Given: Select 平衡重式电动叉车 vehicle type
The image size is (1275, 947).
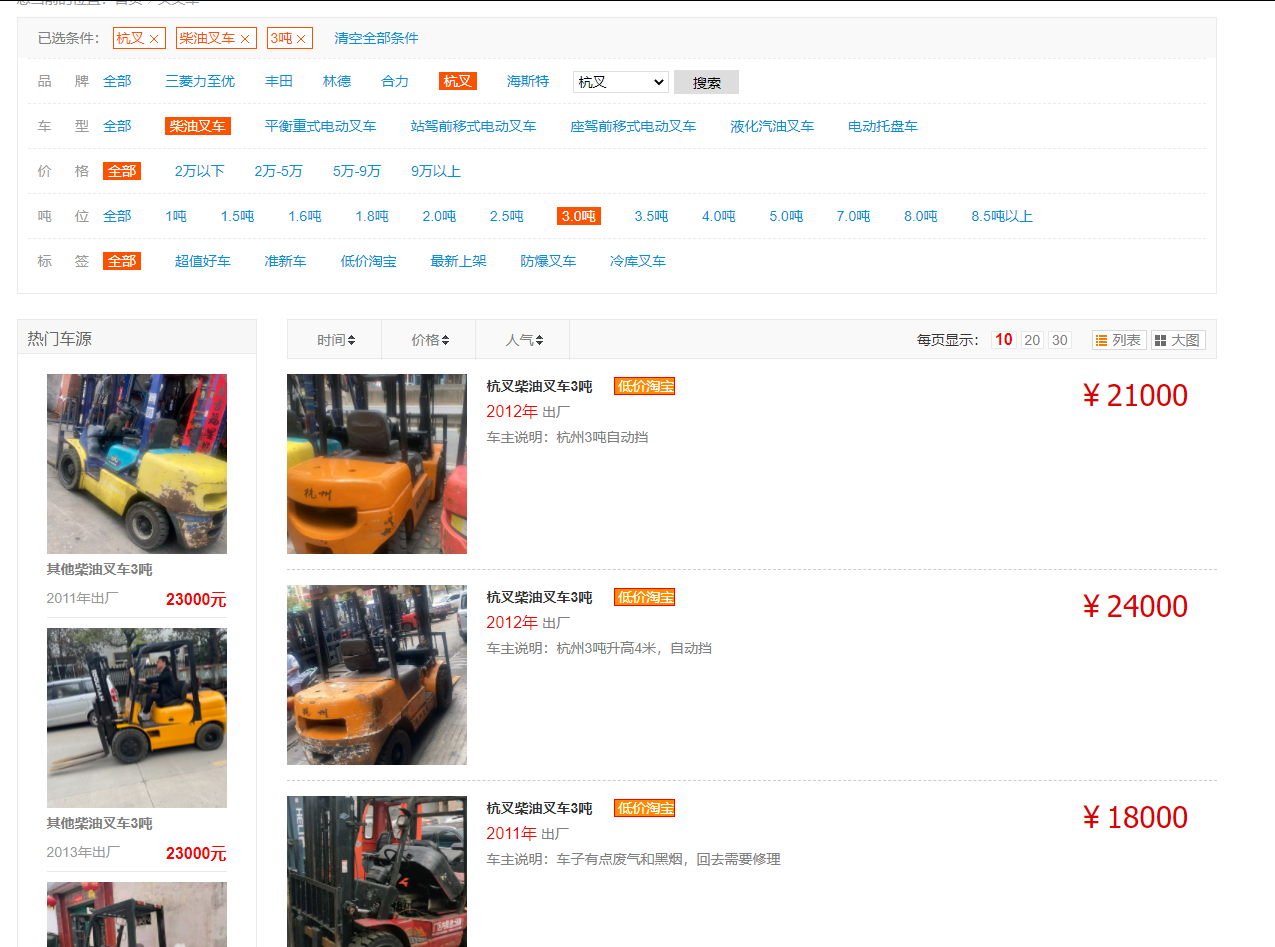Looking at the screenshot, I should [320, 126].
